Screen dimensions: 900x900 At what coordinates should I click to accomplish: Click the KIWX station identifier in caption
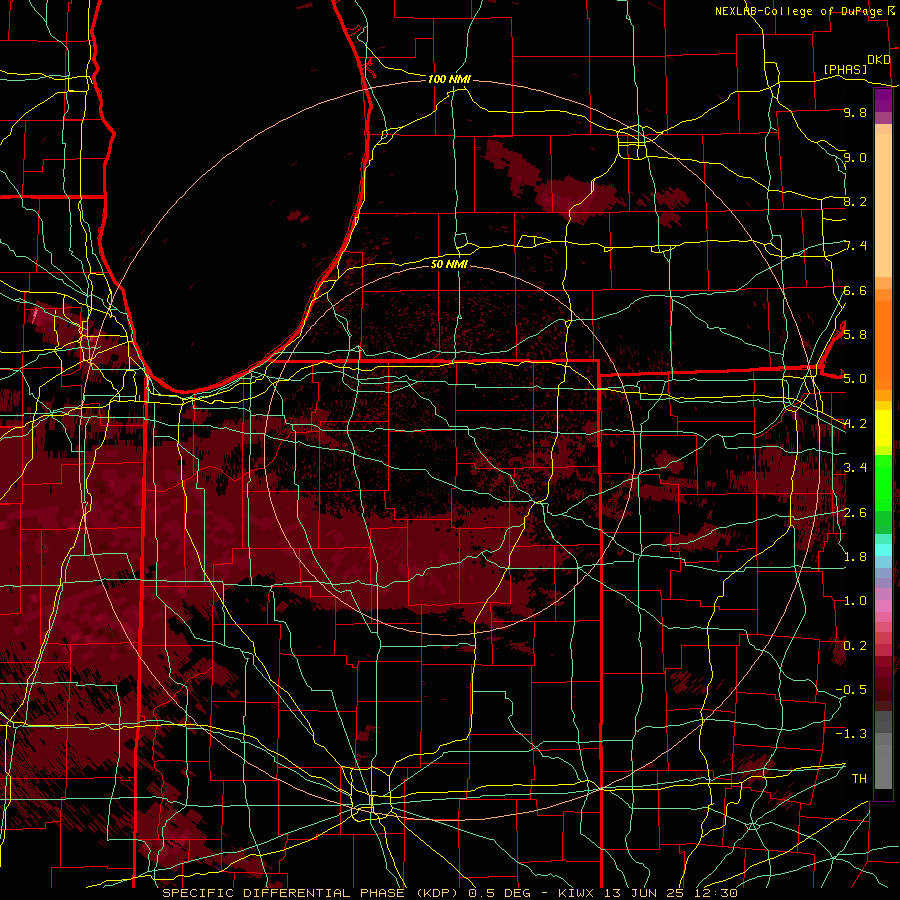tap(577, 893)
